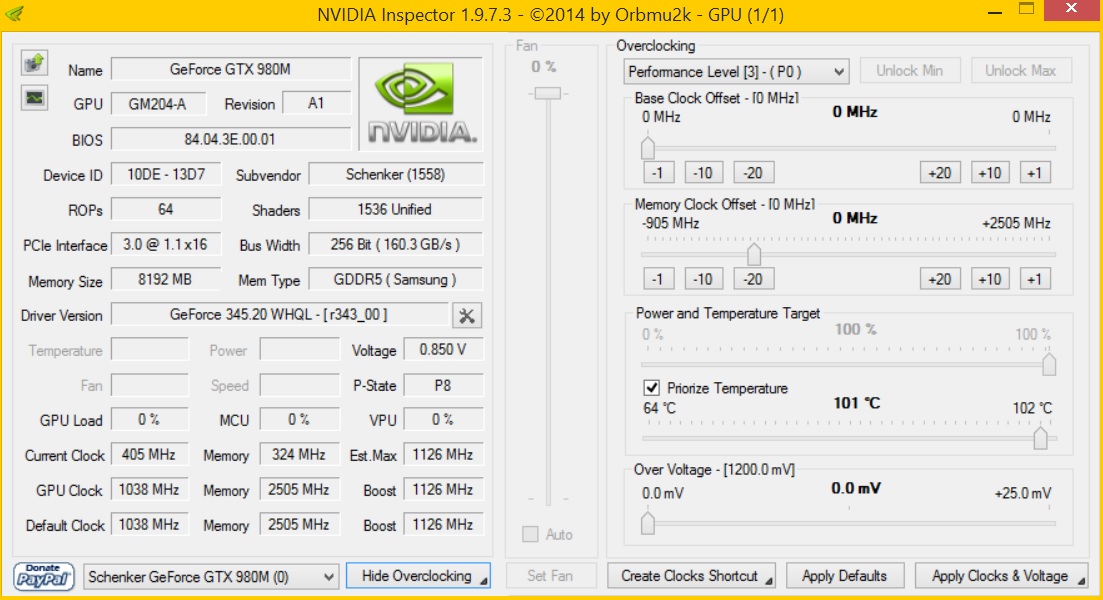Decrease Memory Clock Offset by 20
This screenshot has height=600, width=1103.
[753, 279]
